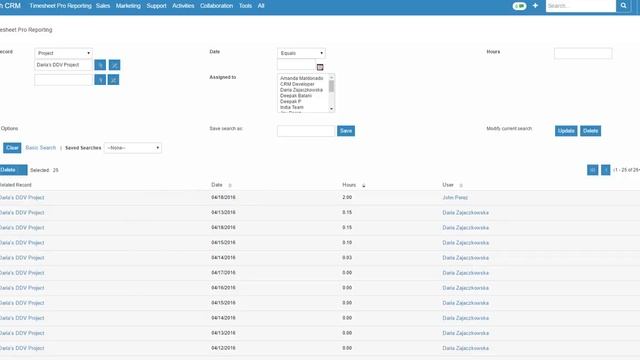Open the notifications counter badge in the top bar
This screenshot has height=360, width=640.
[519, 6]
